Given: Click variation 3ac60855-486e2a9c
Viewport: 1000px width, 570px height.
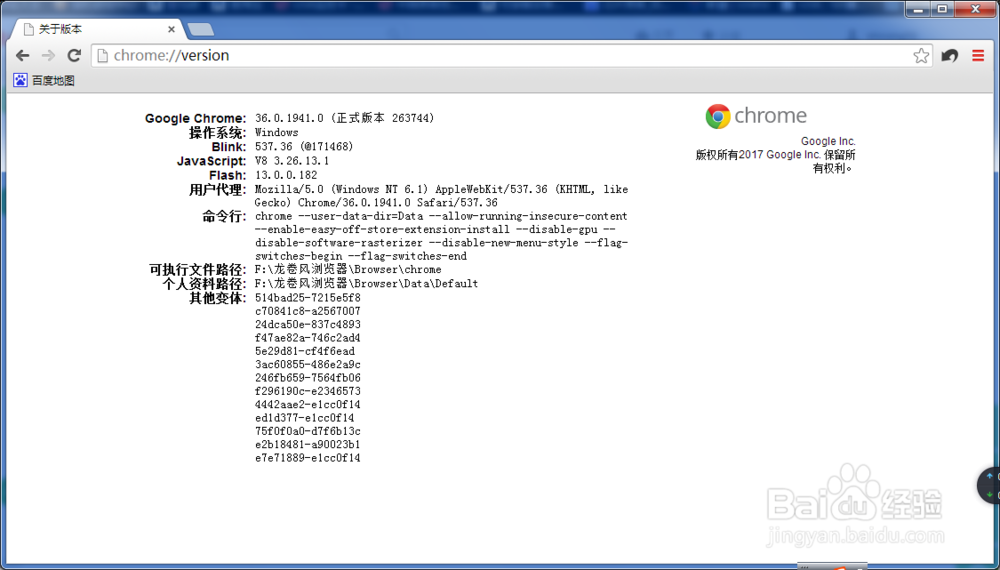Looking at the screenshot, I should (x=307, y=365).
